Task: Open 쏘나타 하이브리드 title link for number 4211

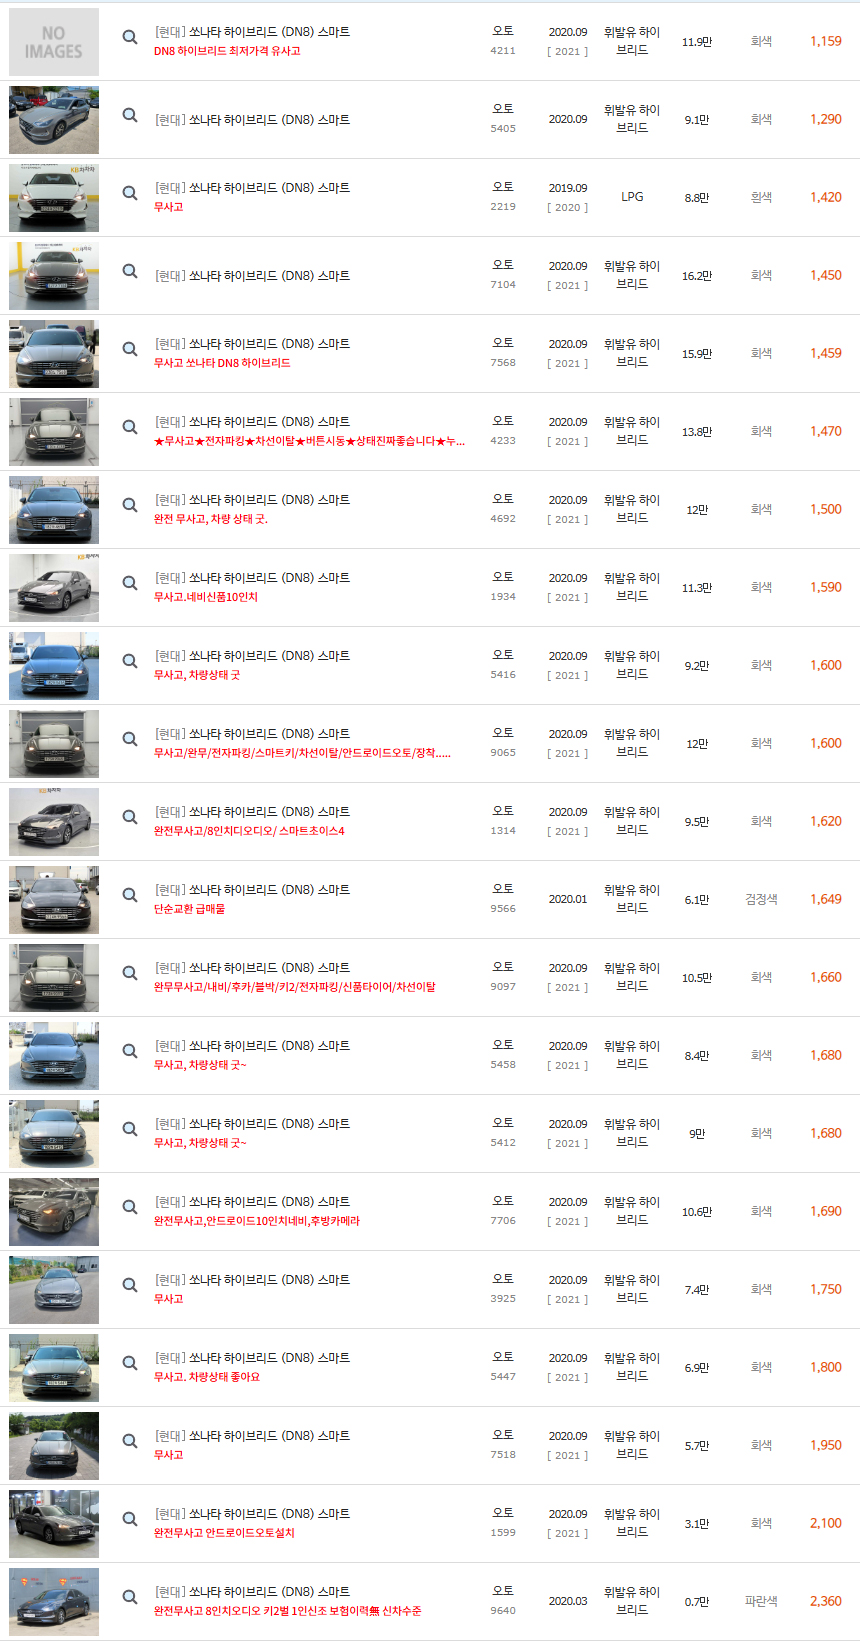Action: click(x=252, y=32)
